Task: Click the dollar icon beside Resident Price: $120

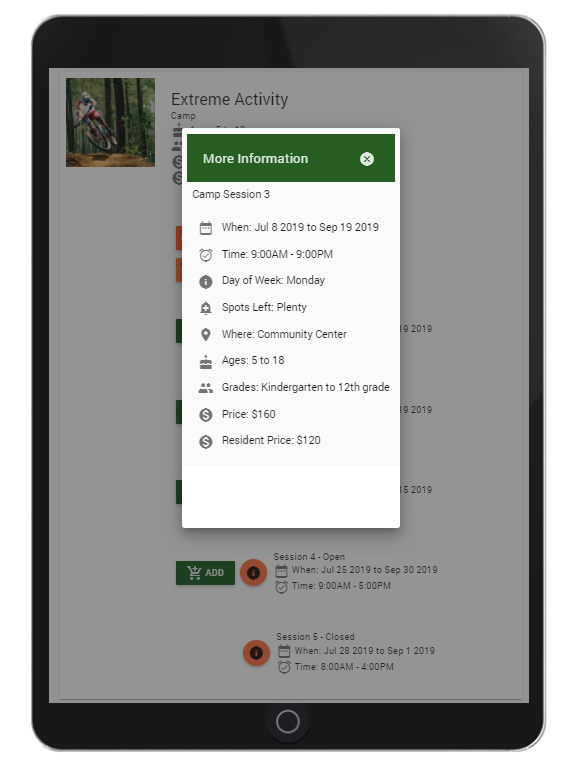Action: (x=206, y=441)
